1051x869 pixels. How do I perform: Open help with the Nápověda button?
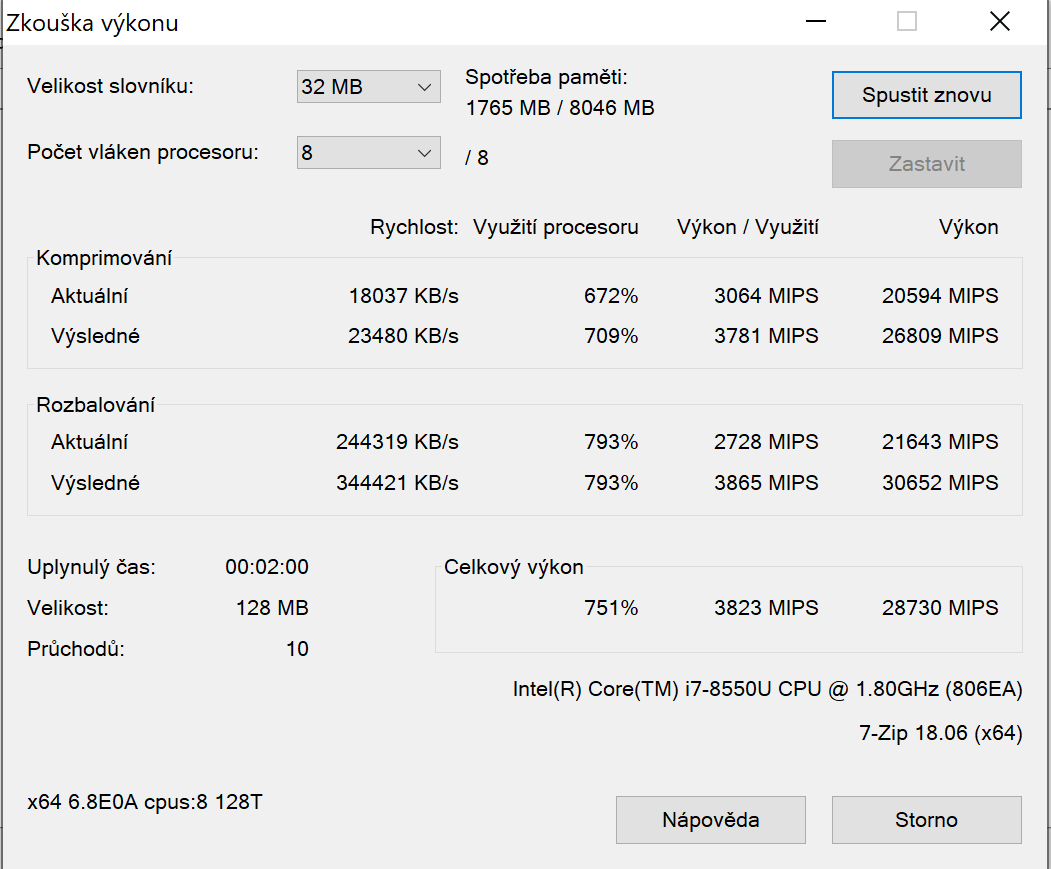pyautogui.click(x=710, y=820)
